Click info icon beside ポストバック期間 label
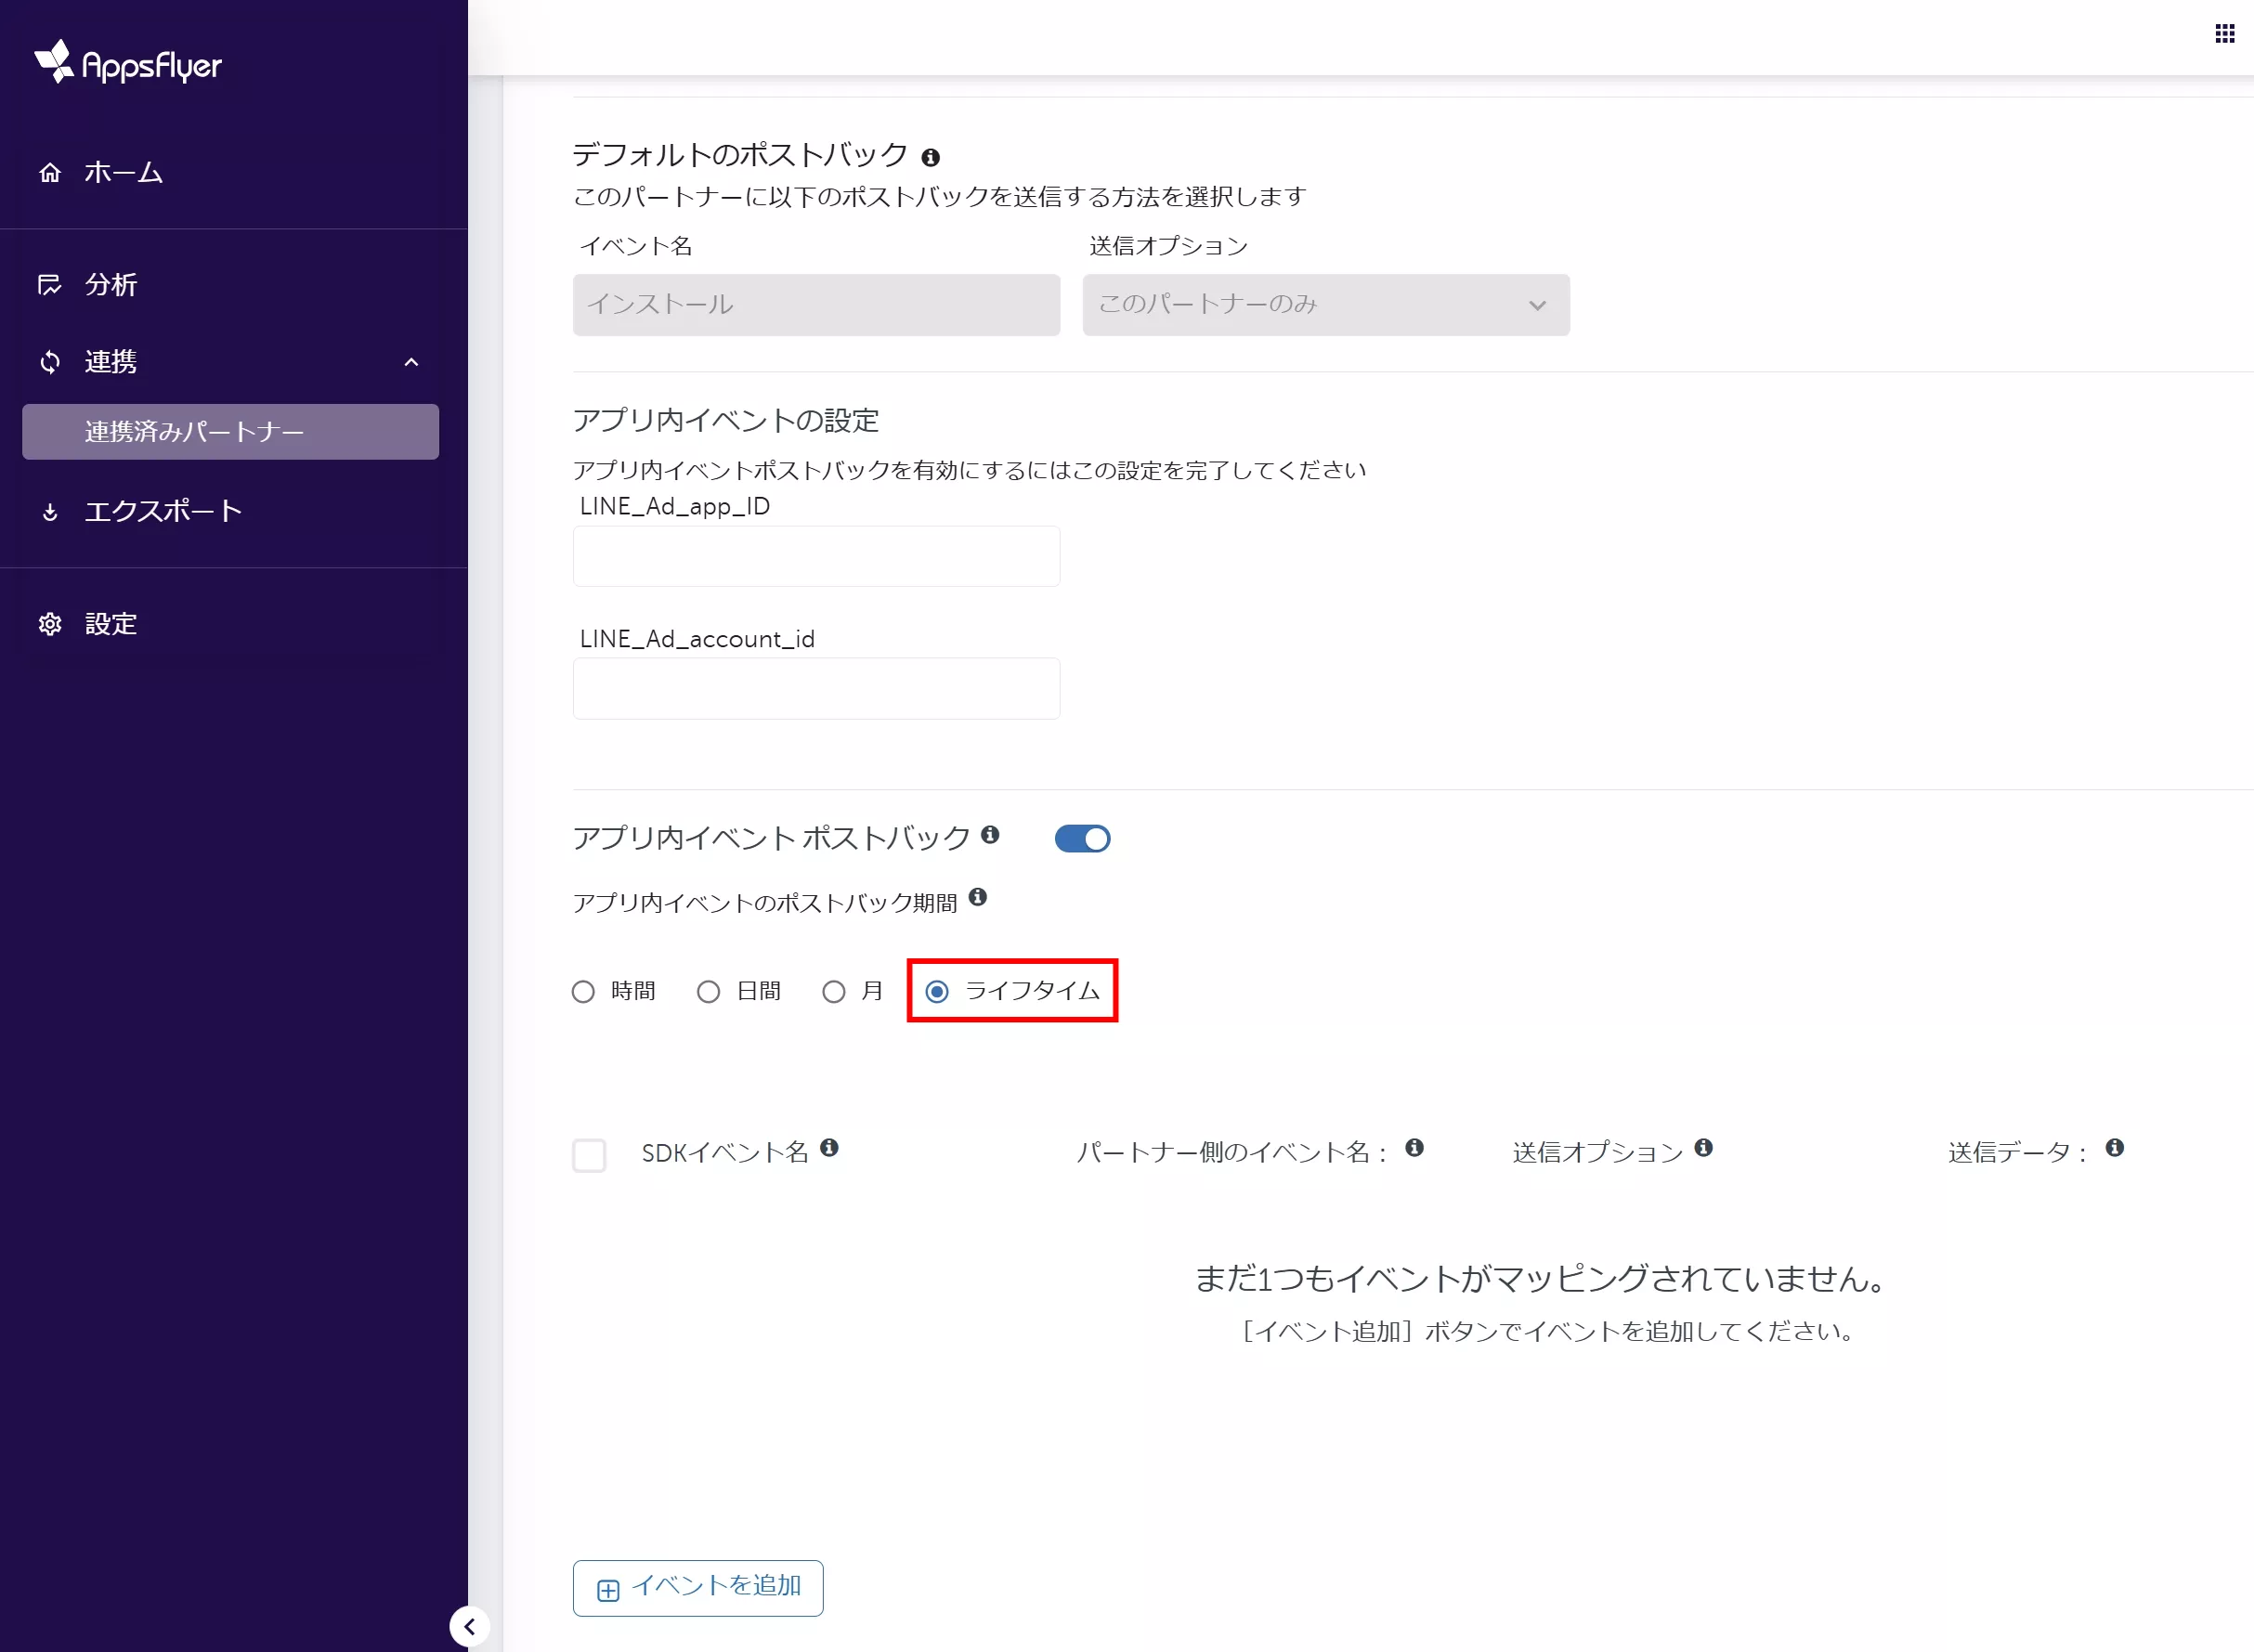2254x1652 pixels. [x=978, y=898]
